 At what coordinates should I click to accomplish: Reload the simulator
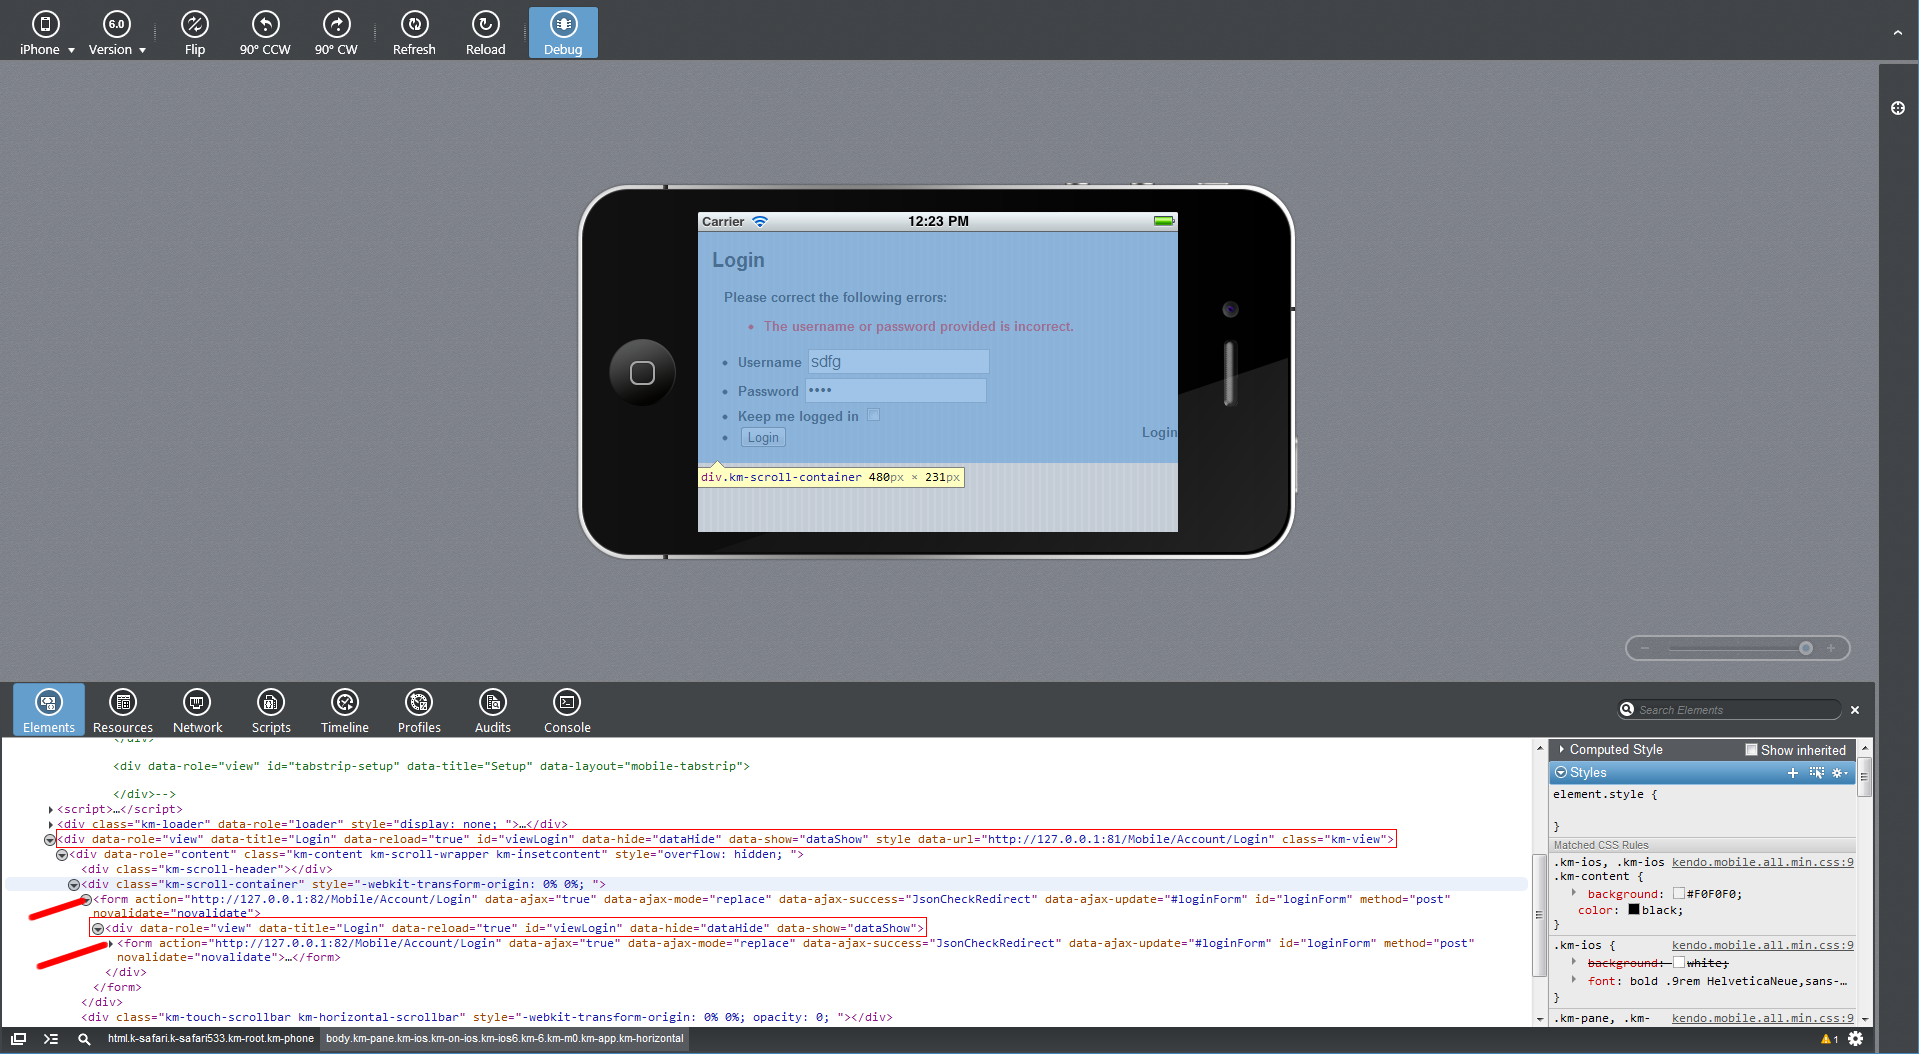click(x=485, y=33)
